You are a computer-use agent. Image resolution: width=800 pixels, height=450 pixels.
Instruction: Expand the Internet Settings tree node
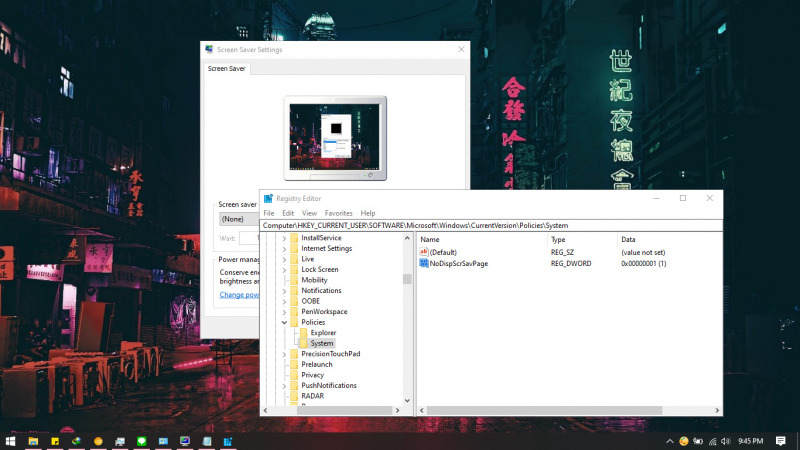284,248
